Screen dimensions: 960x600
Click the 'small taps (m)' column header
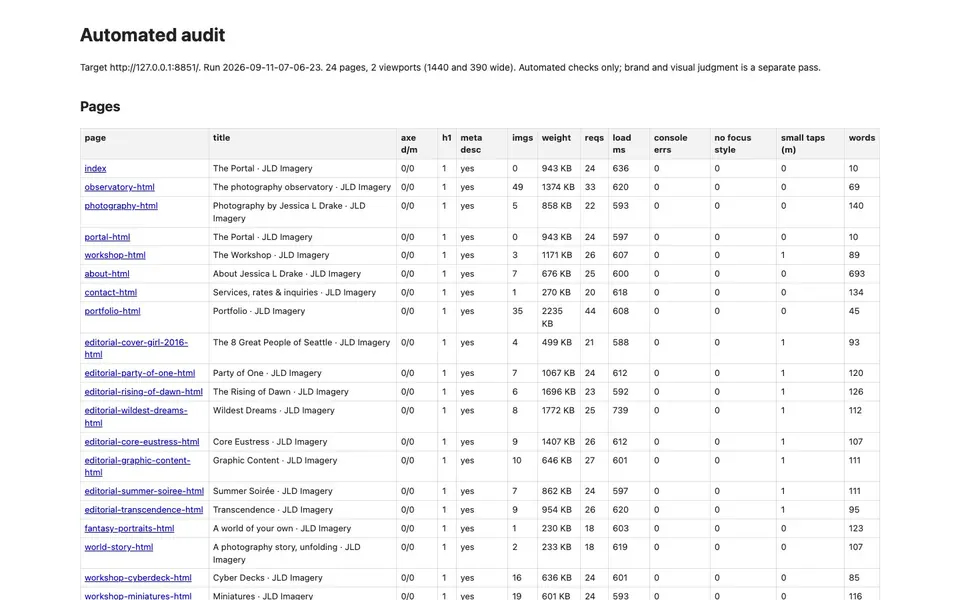point(803,144)
